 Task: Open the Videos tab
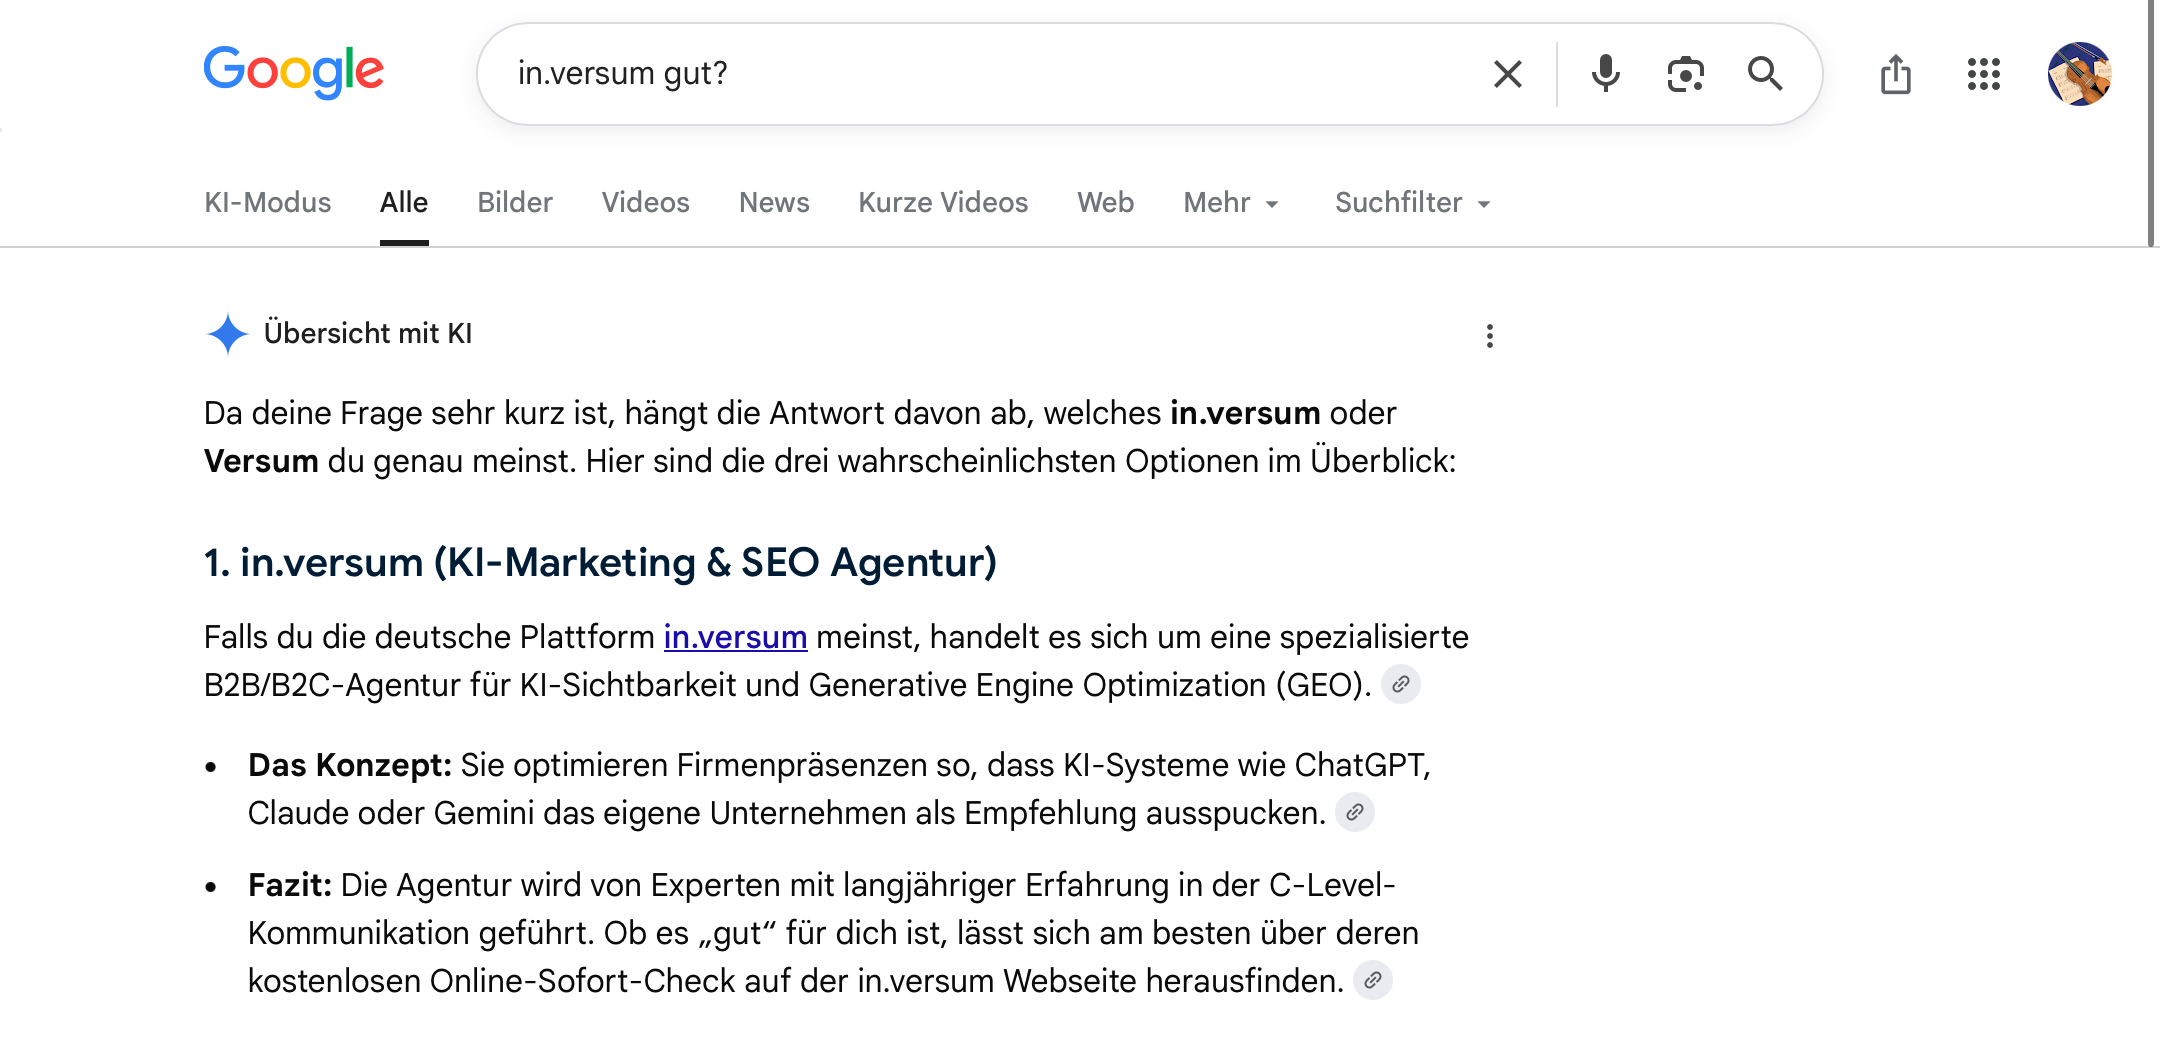645,203
